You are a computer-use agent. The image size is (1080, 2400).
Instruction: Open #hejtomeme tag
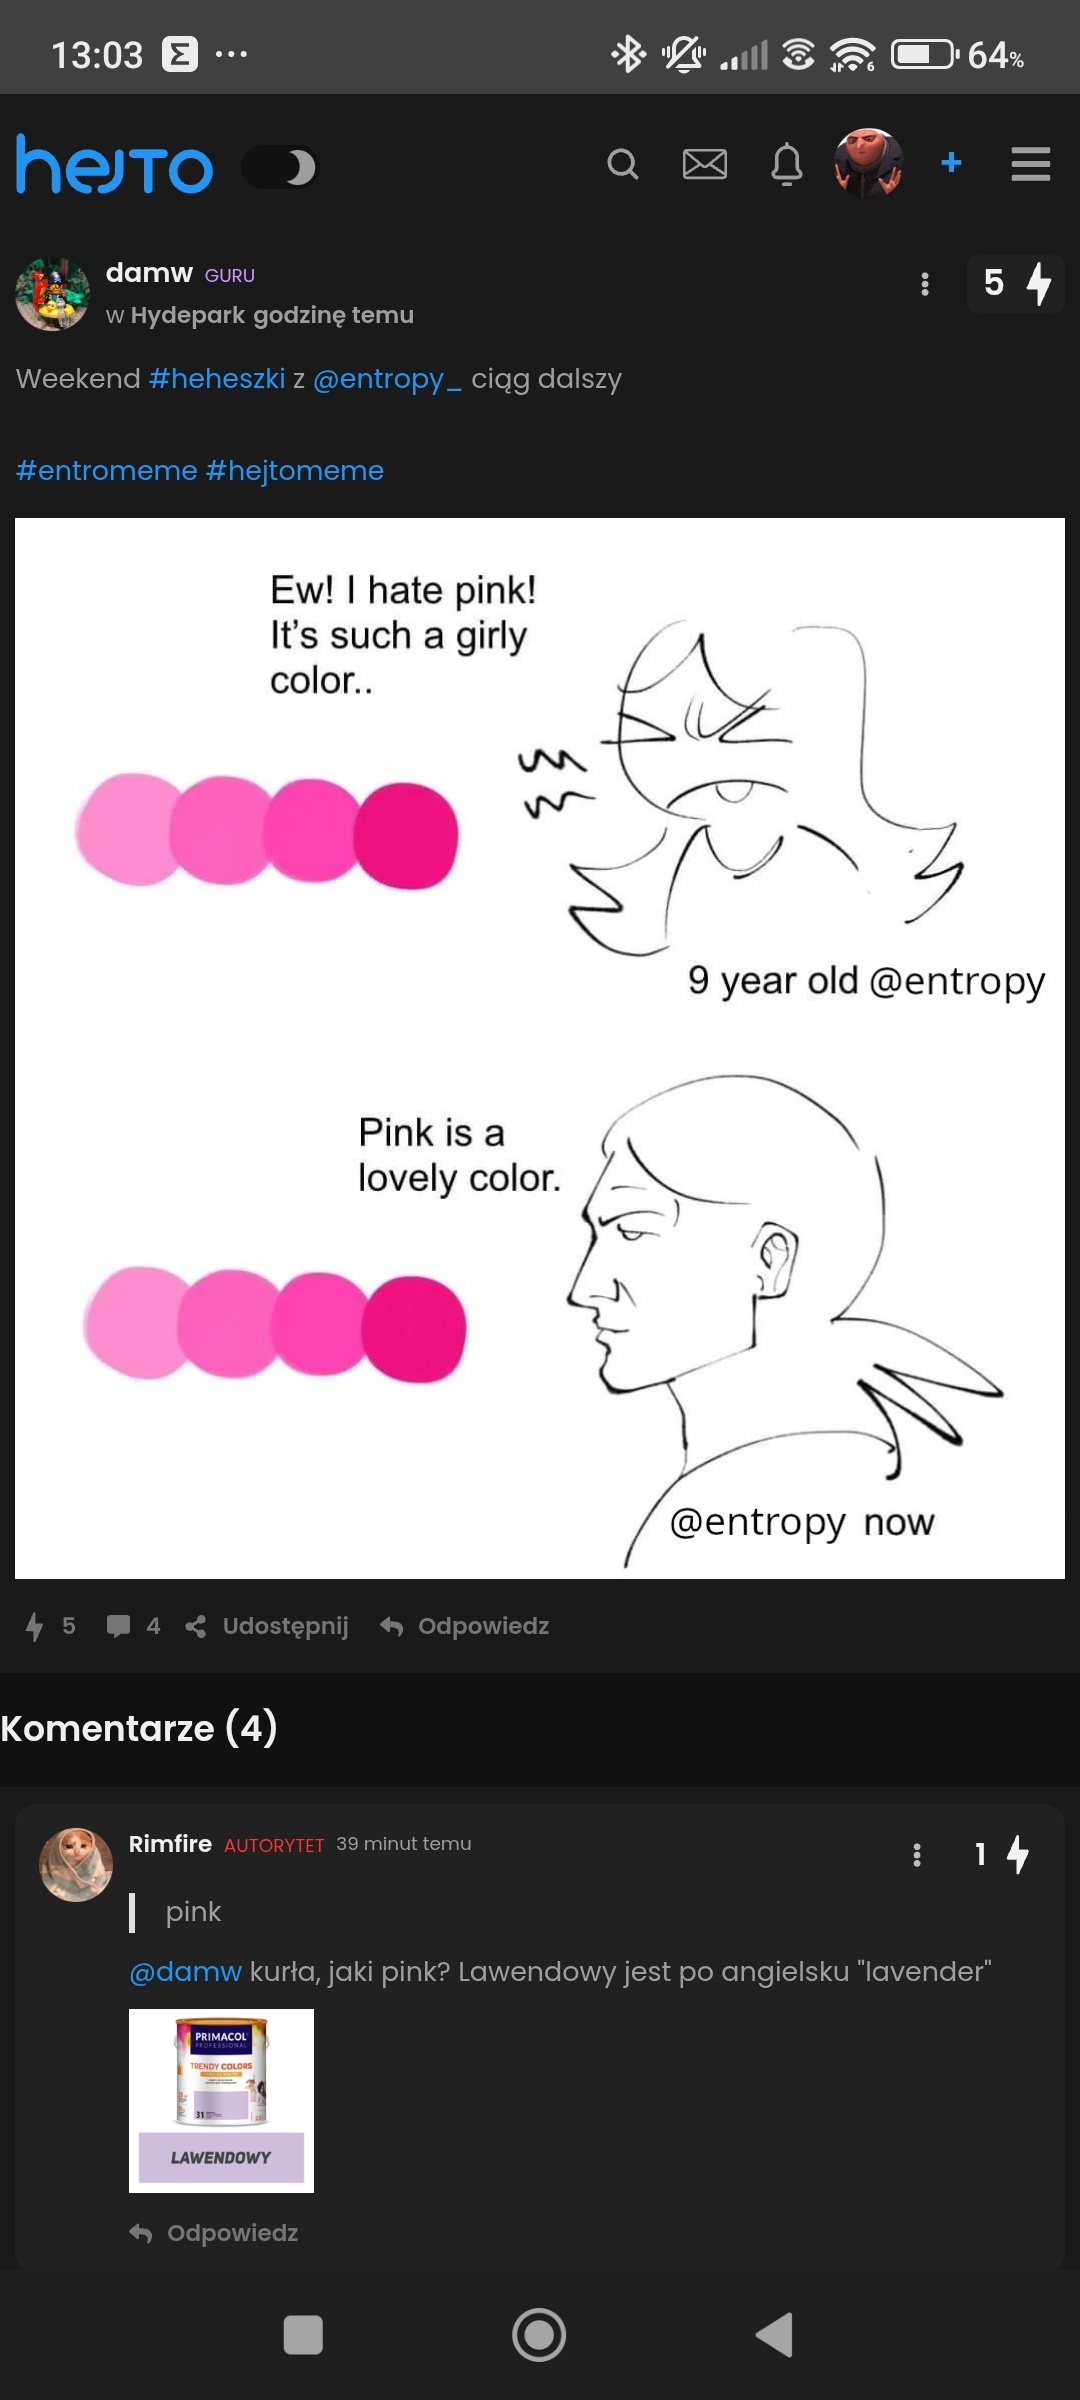[295, 470]
